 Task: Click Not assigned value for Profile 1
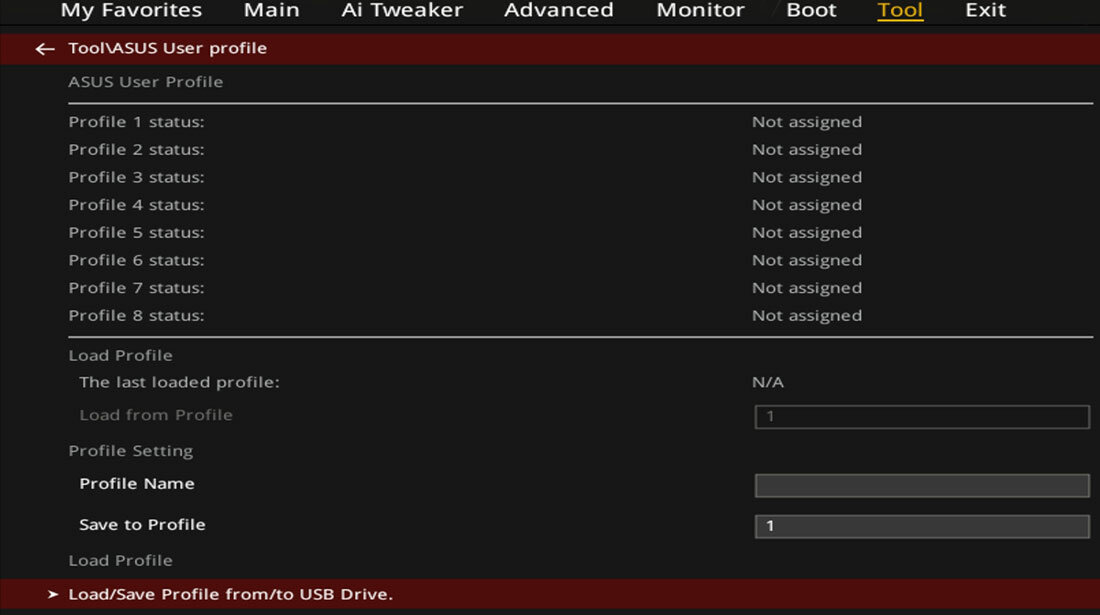coord(807,122)
